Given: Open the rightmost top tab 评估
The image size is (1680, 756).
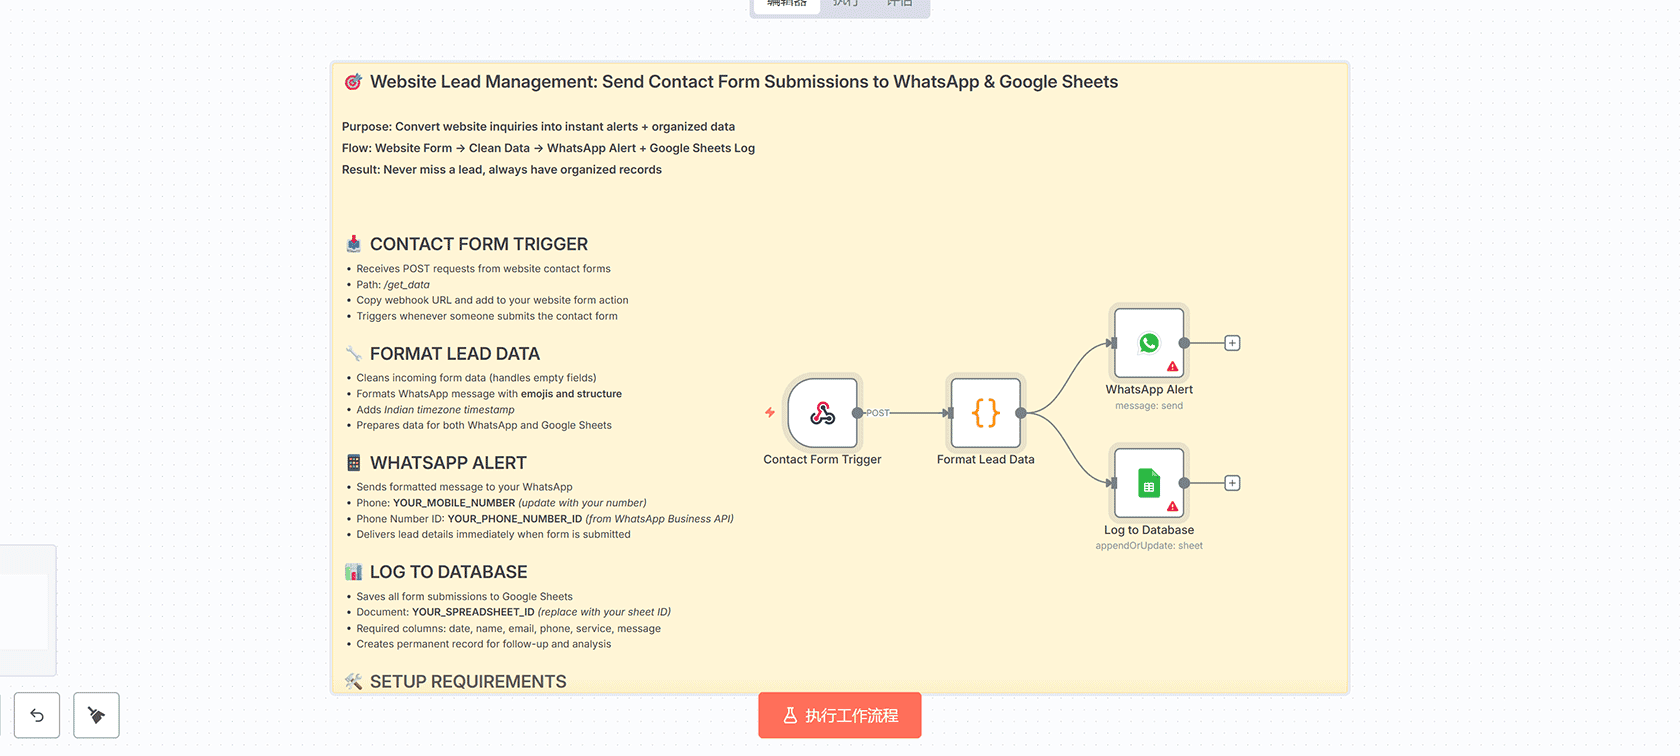Looking at the screenshot, I should (899, 4).
